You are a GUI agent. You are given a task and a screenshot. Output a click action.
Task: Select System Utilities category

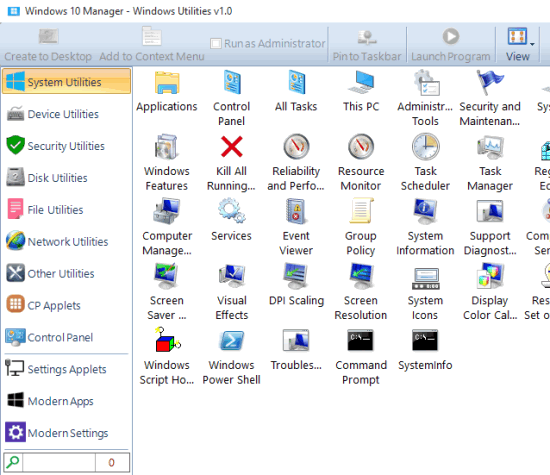[66, 81]
